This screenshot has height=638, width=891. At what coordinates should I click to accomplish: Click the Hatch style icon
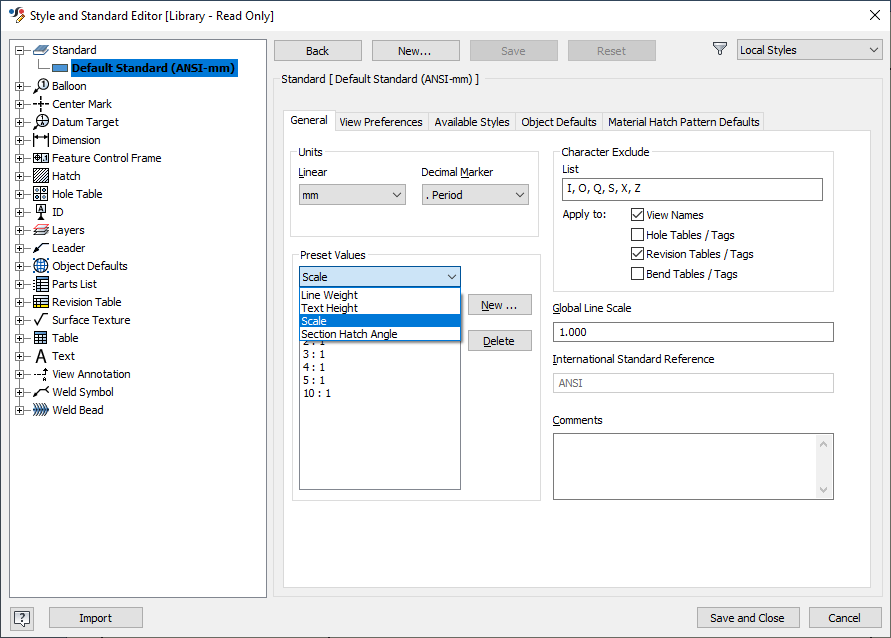[x=41, y=176]
